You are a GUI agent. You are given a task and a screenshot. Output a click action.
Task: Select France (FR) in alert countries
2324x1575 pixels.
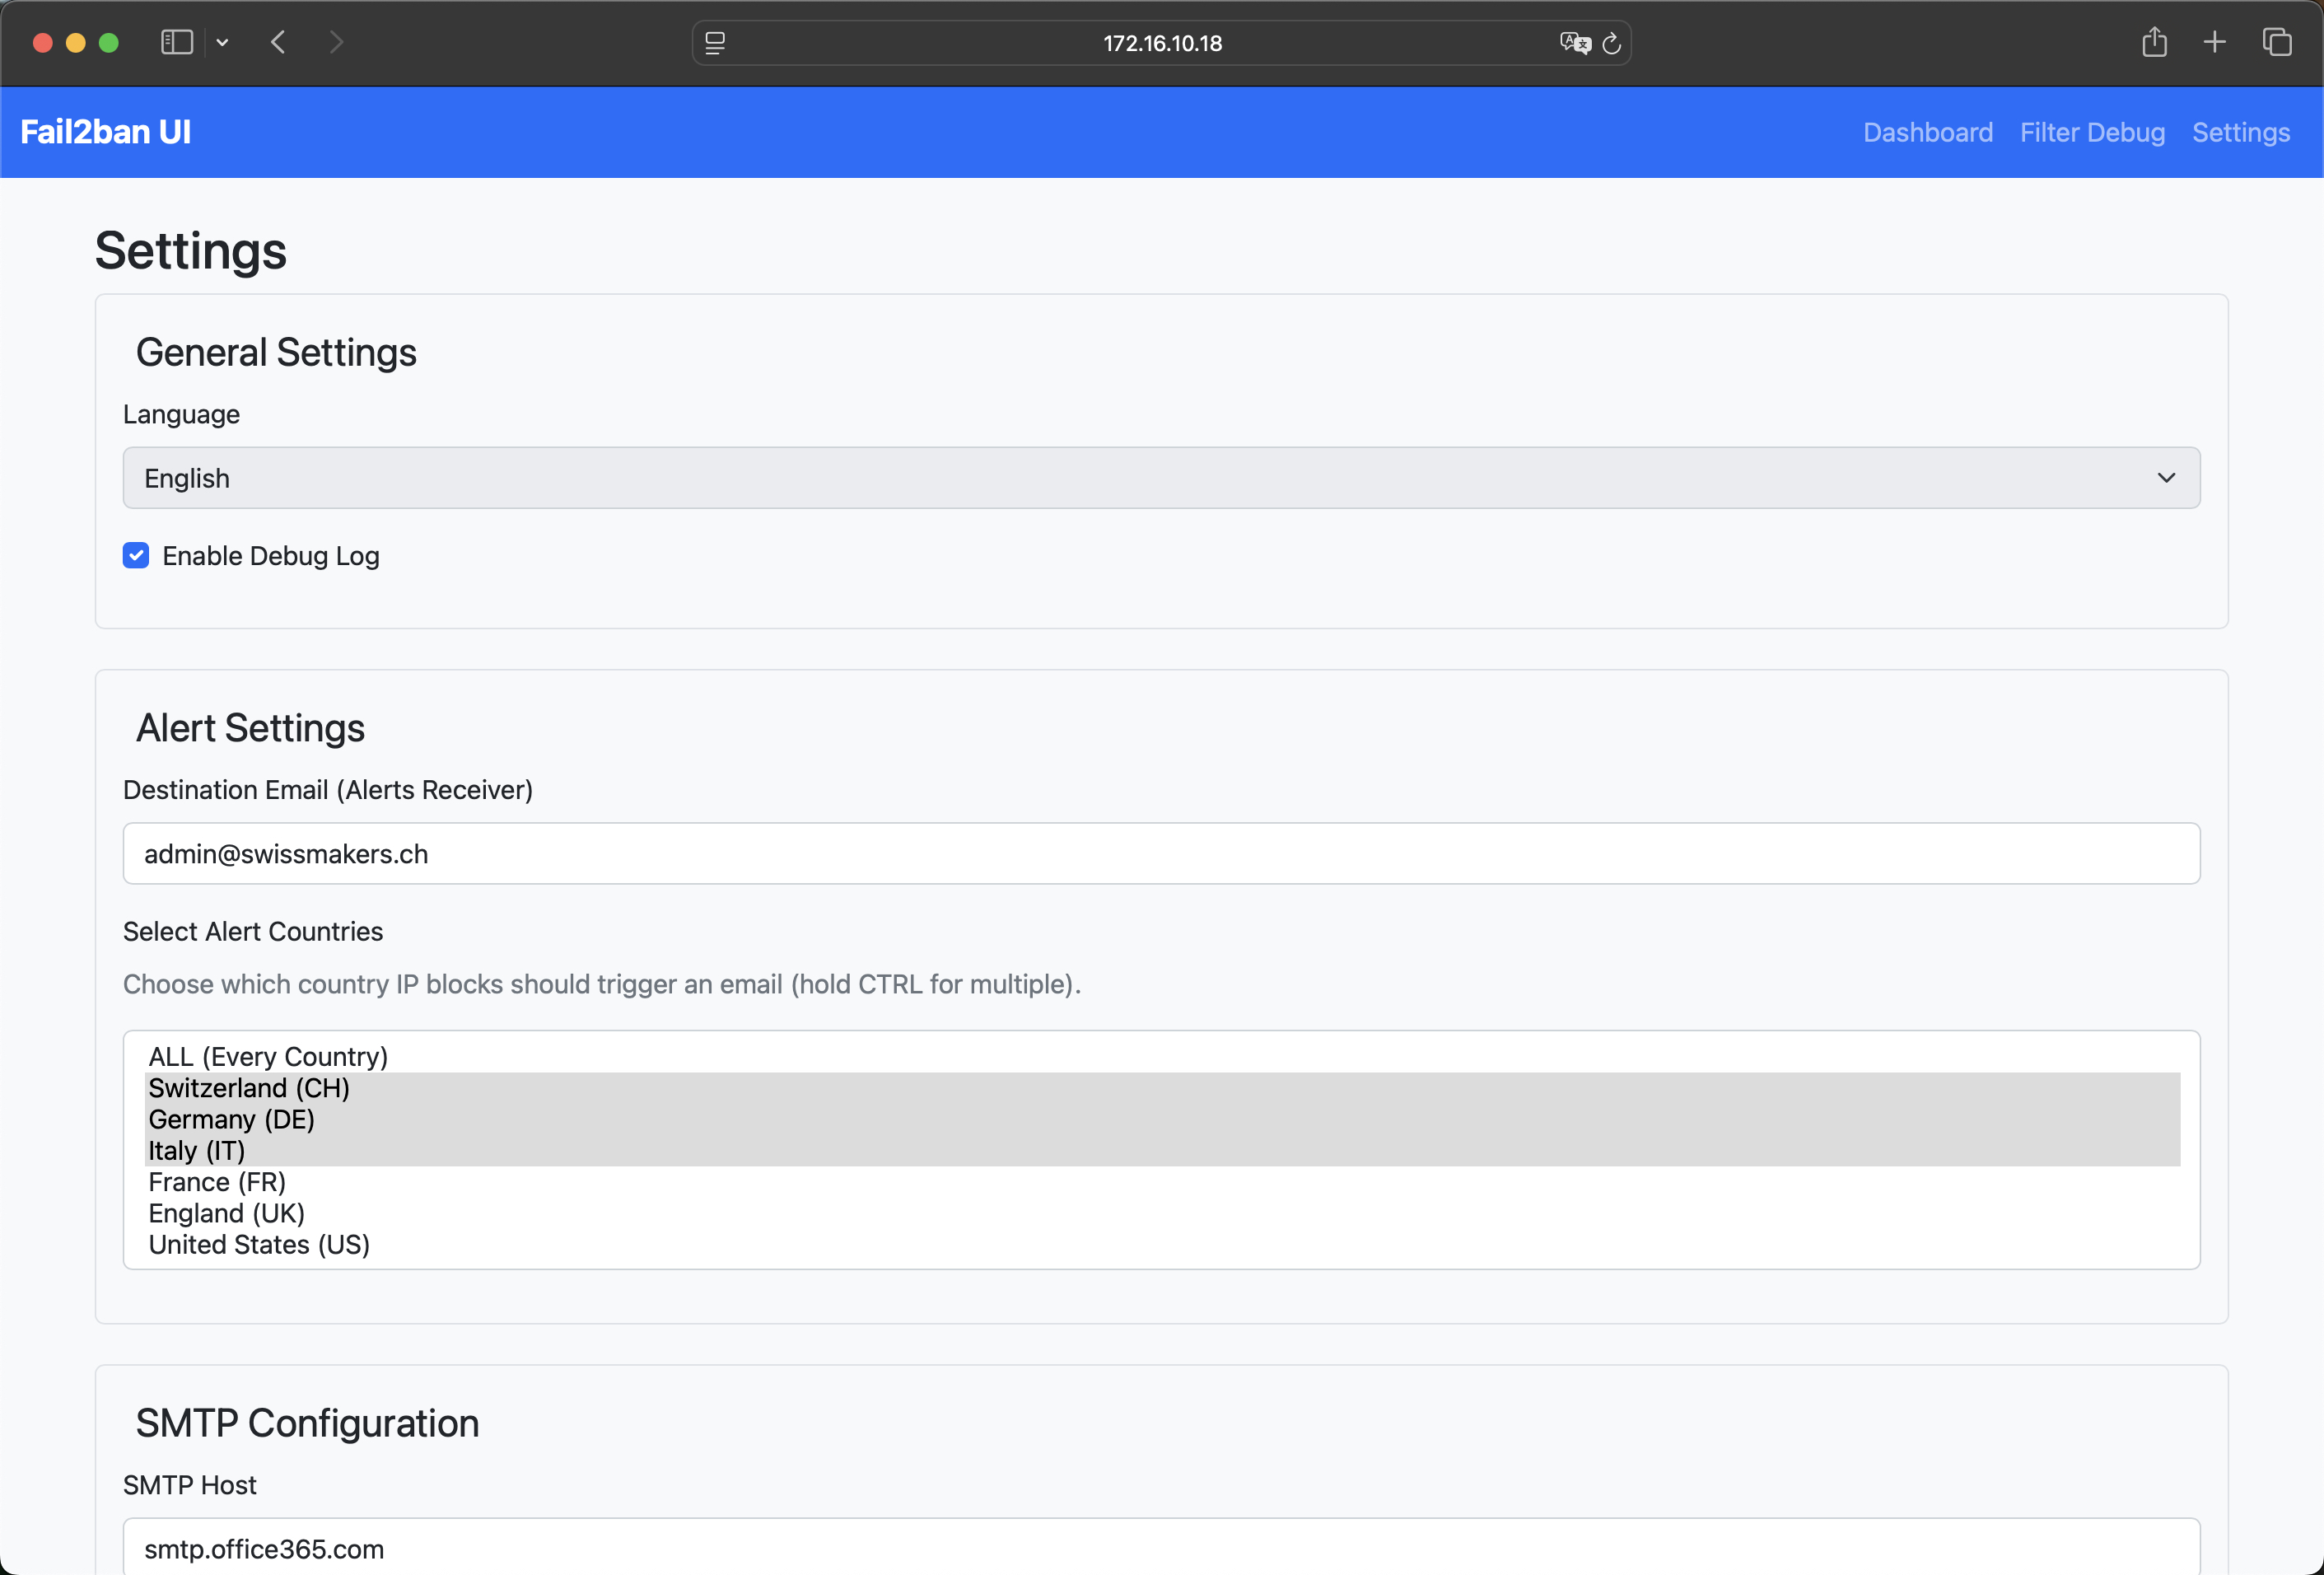pos(217,1181)
